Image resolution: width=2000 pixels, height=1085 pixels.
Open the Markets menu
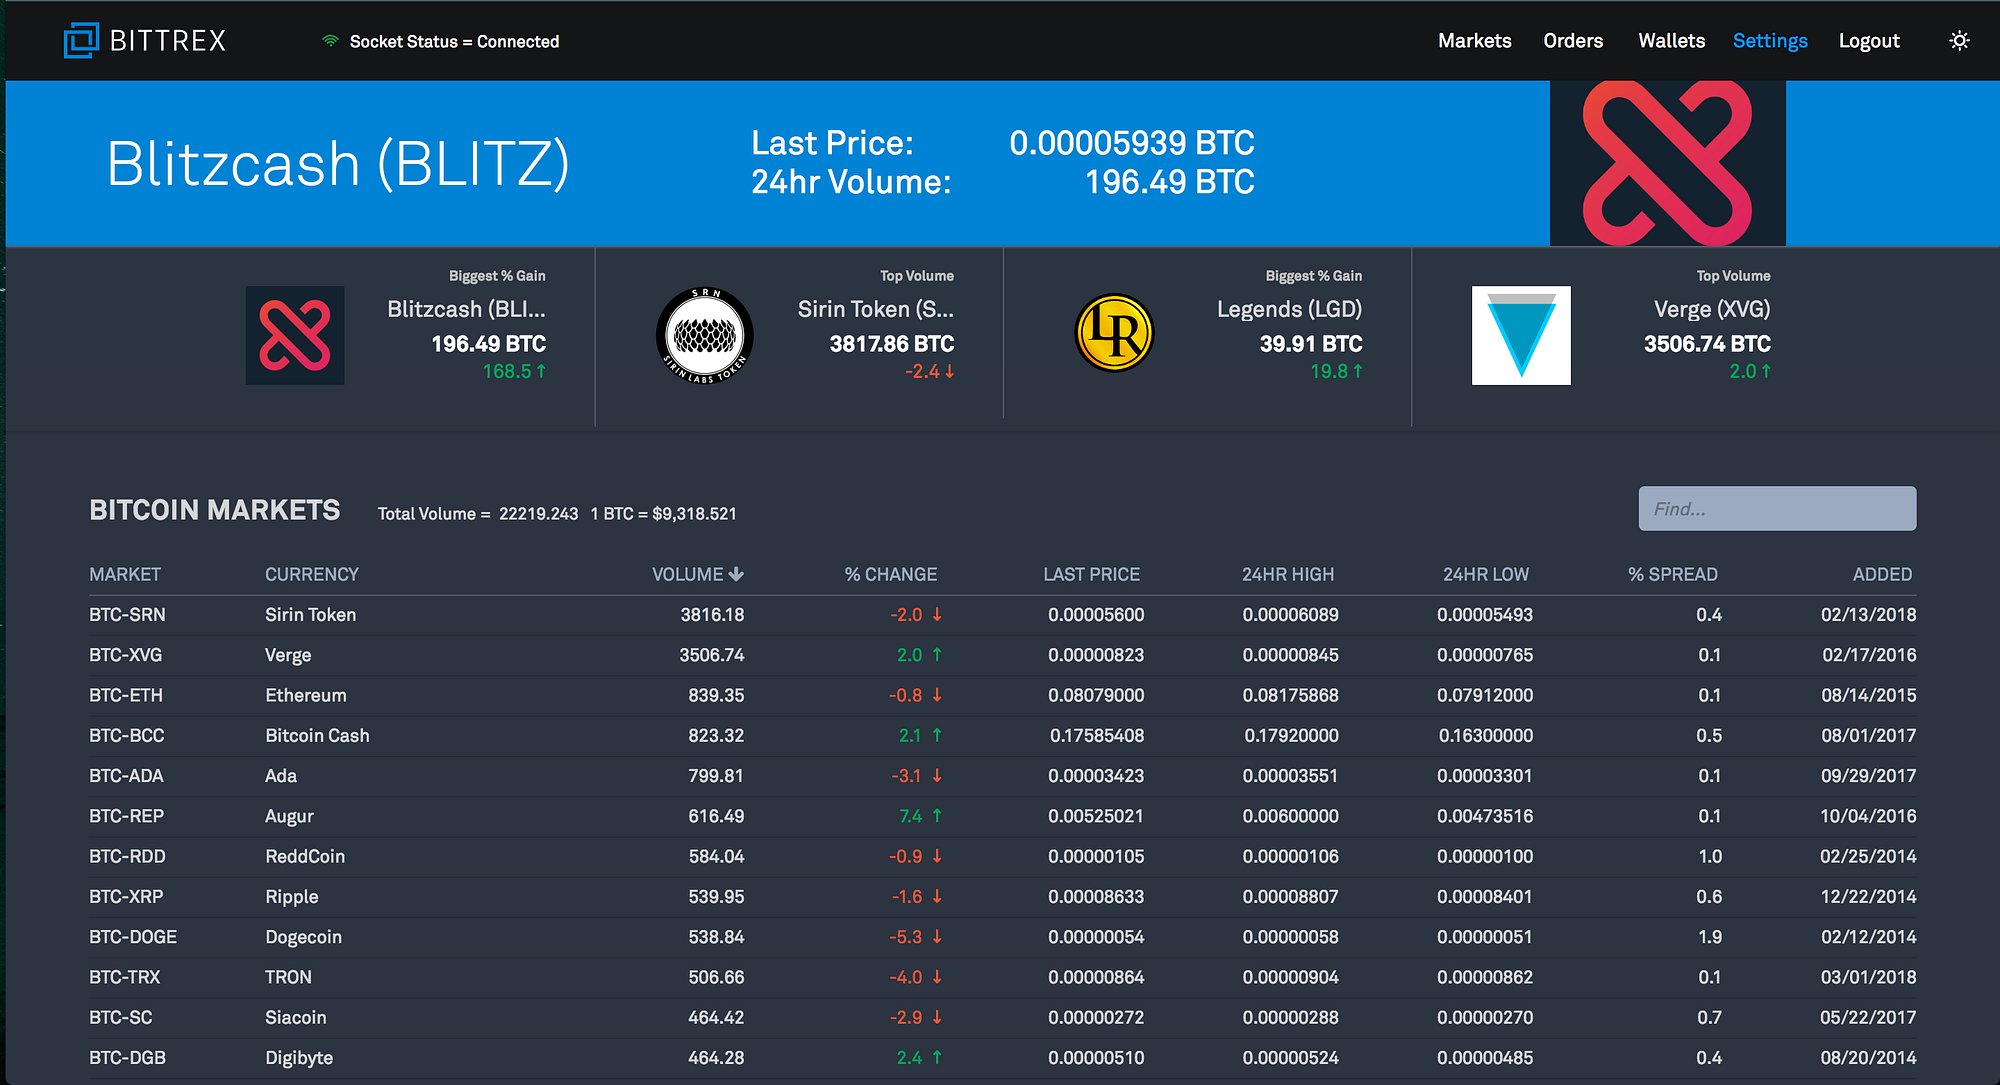coord(1474,41)
